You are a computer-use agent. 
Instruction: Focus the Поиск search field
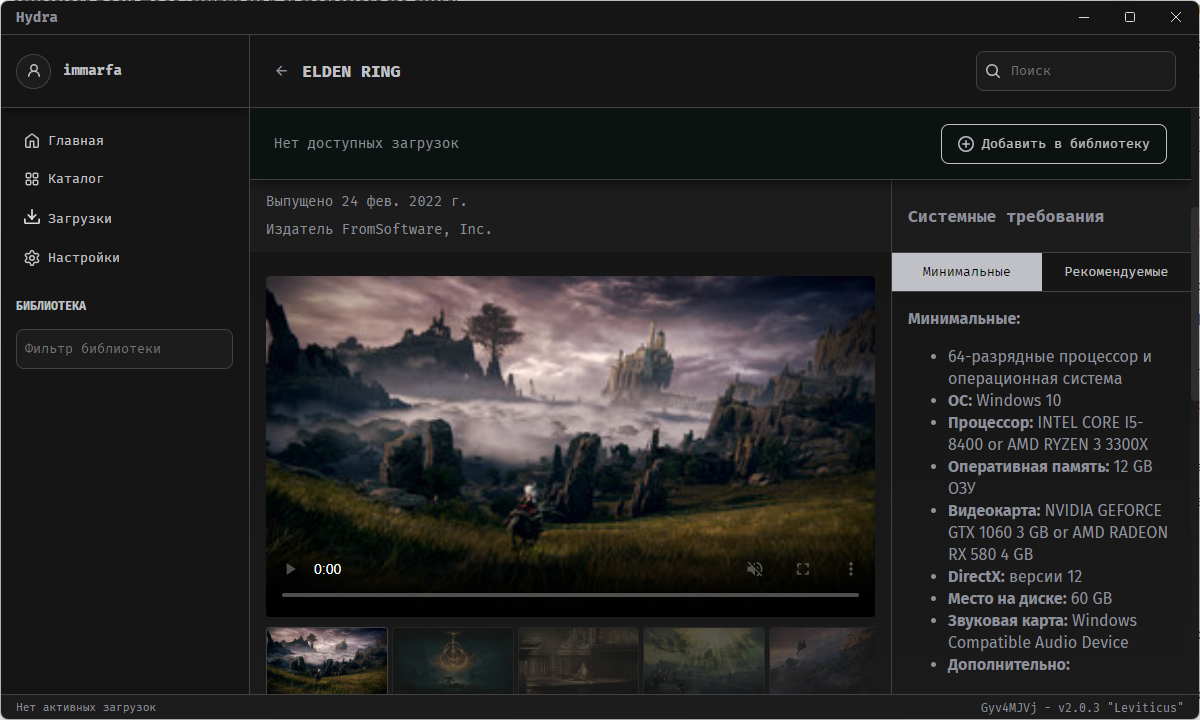click(1076, 71)
